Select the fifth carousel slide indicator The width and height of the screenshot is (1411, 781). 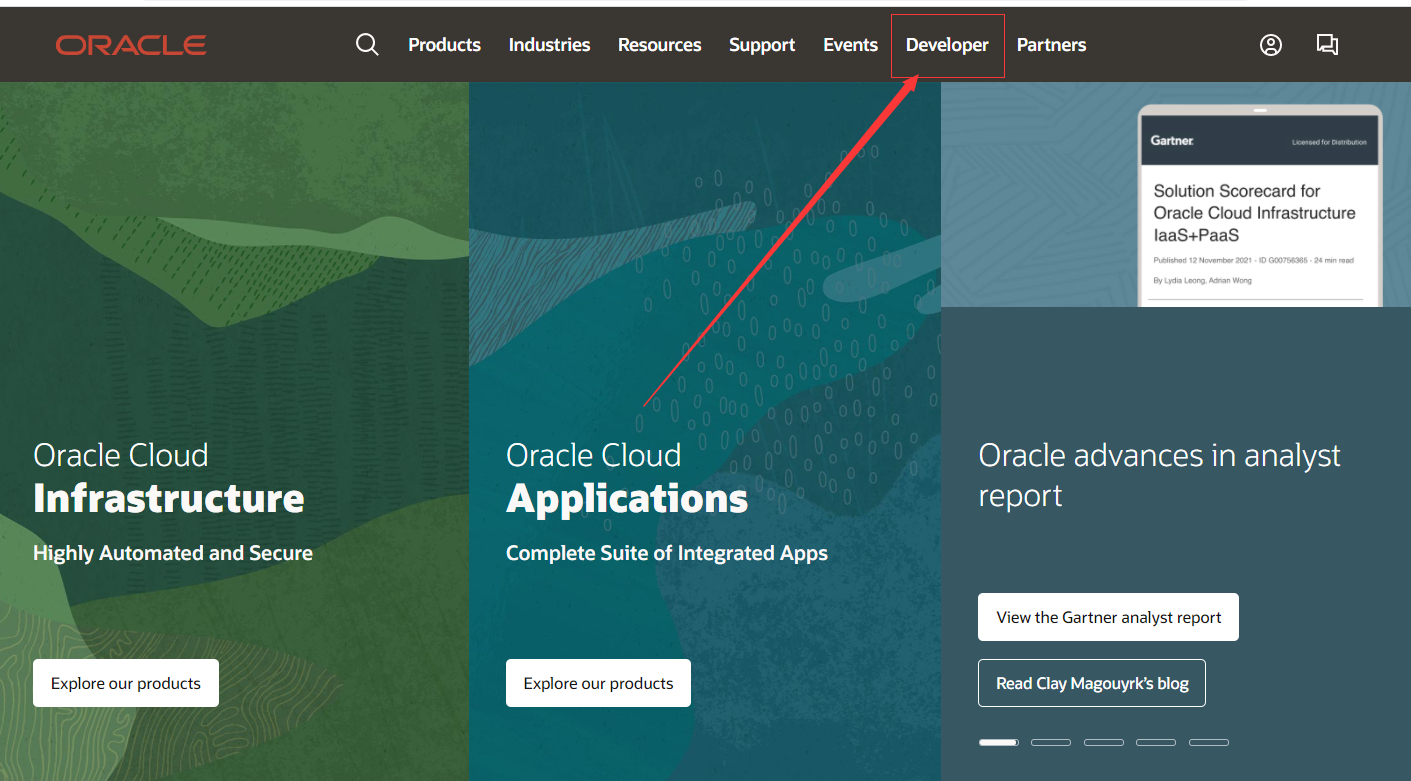[1209, 742]
